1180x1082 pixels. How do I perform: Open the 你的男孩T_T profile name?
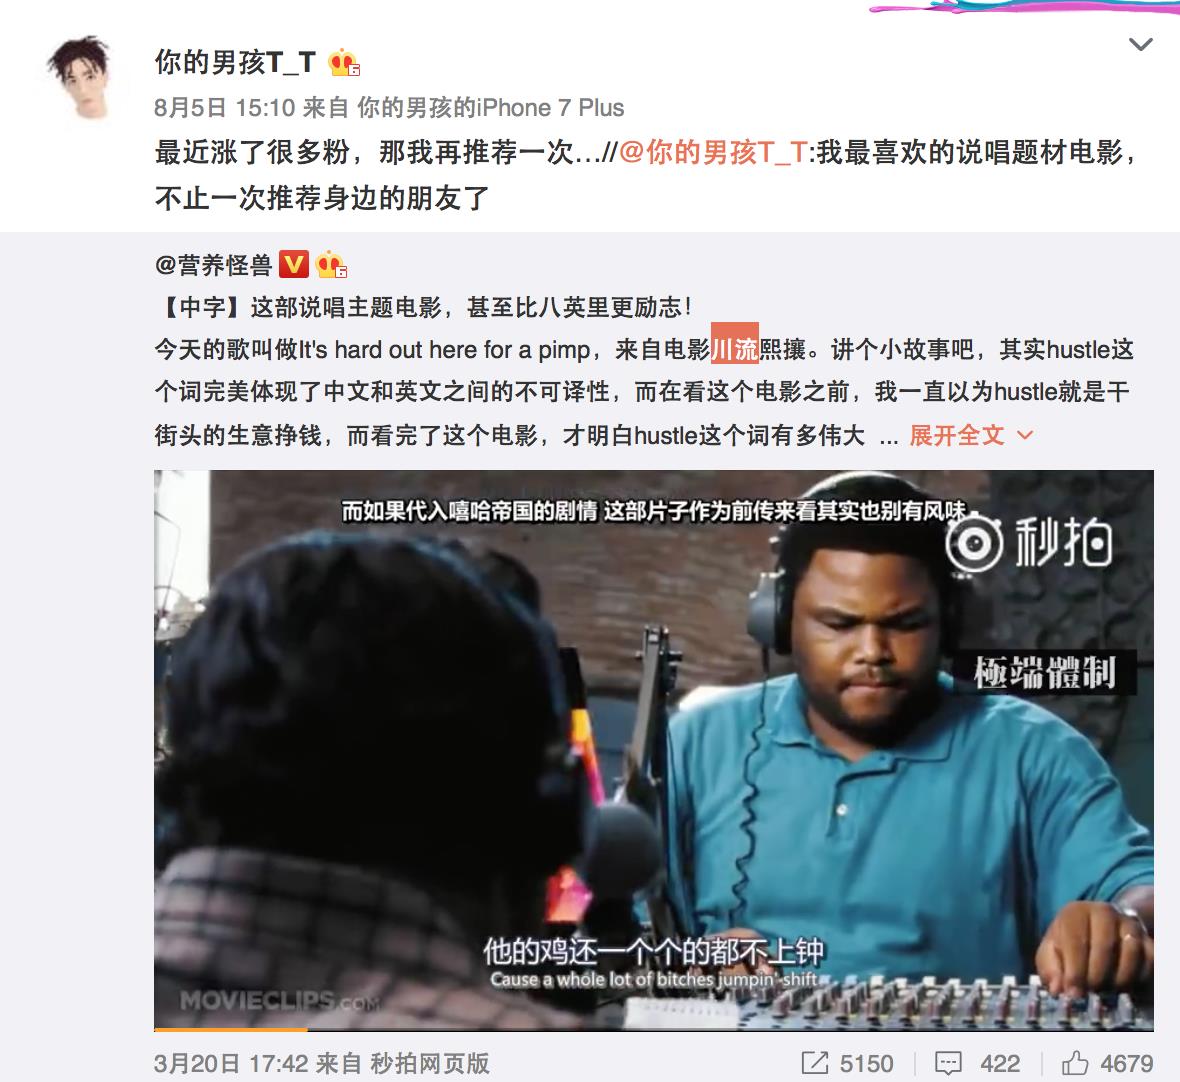235,62
